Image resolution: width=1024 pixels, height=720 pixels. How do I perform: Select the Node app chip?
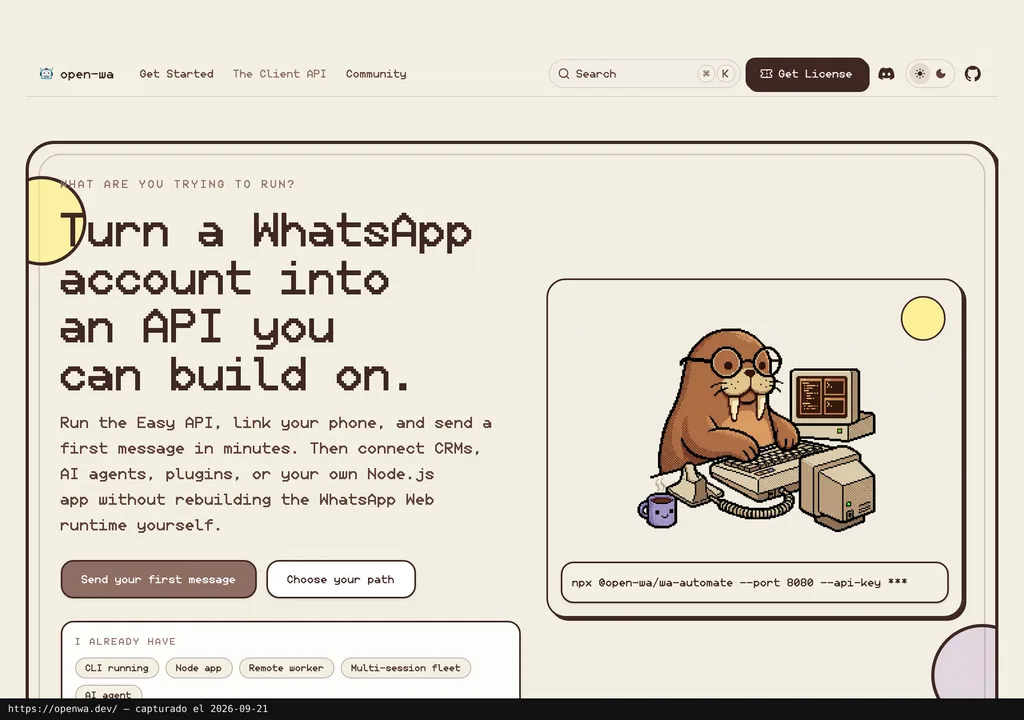click(199, 668)
